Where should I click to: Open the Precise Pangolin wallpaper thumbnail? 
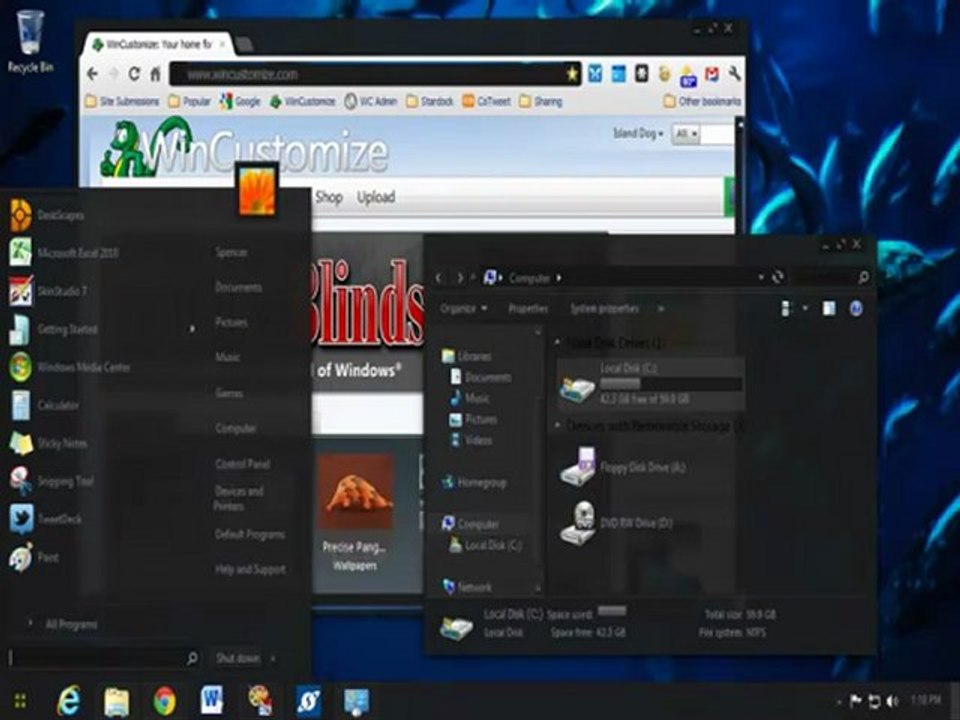click(355, 492)
